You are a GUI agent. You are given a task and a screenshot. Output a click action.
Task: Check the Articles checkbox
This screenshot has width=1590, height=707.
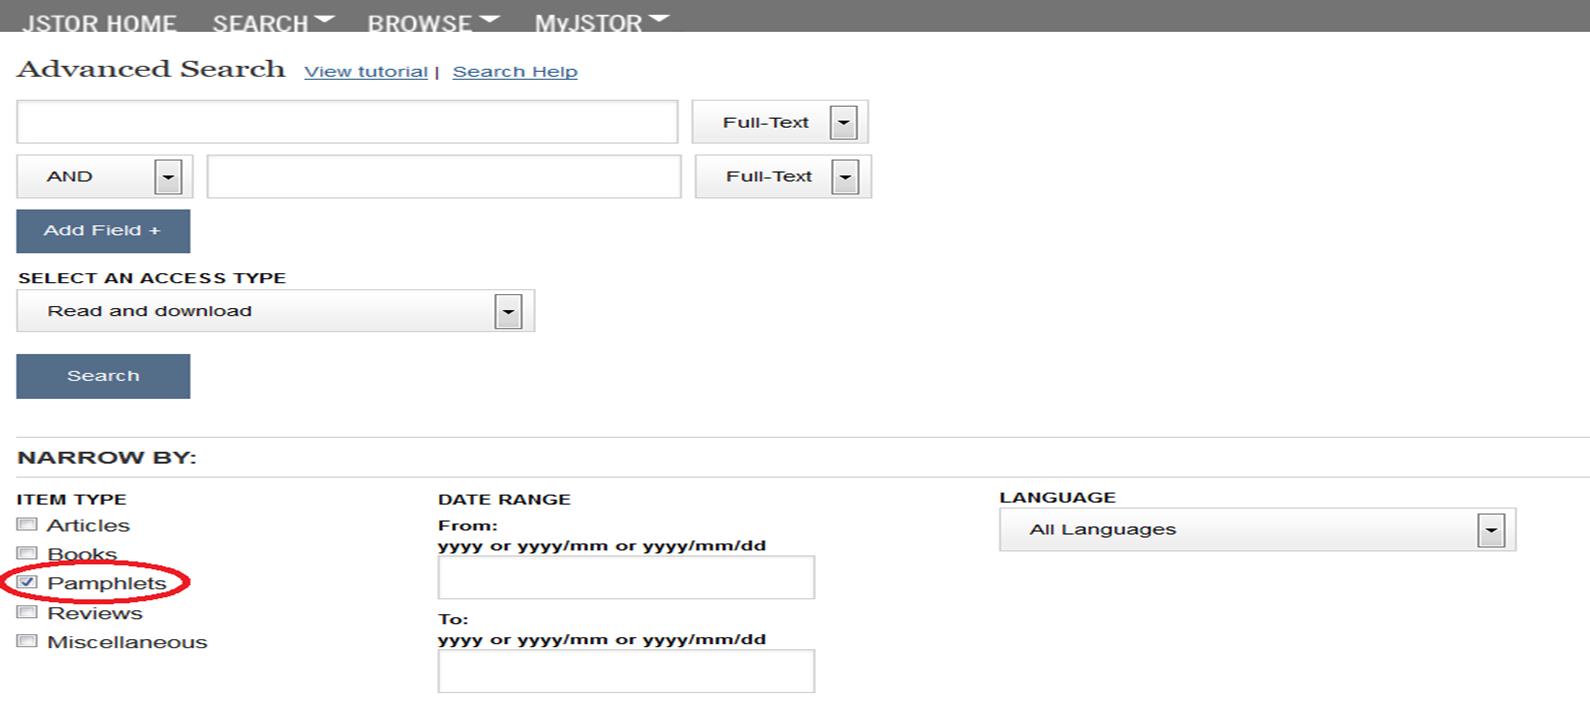pyautogui.click(x=27, y=524)
